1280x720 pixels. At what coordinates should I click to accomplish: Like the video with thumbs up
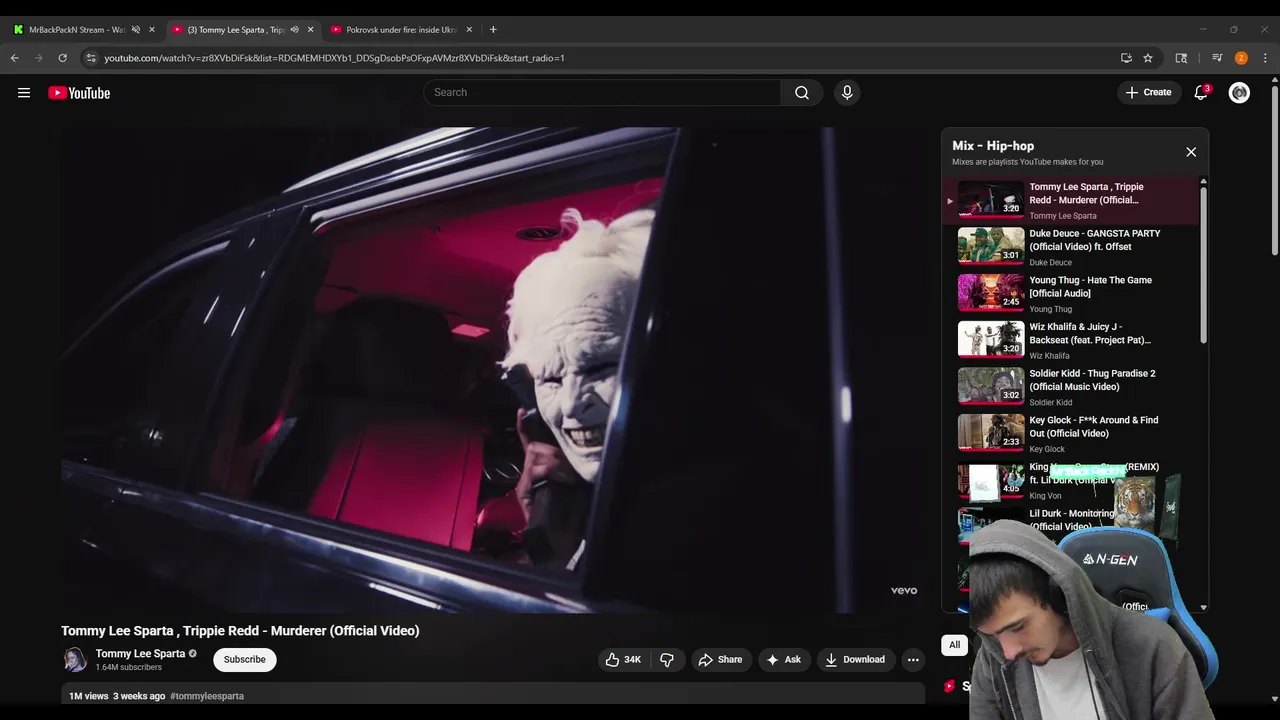point(624,659)
